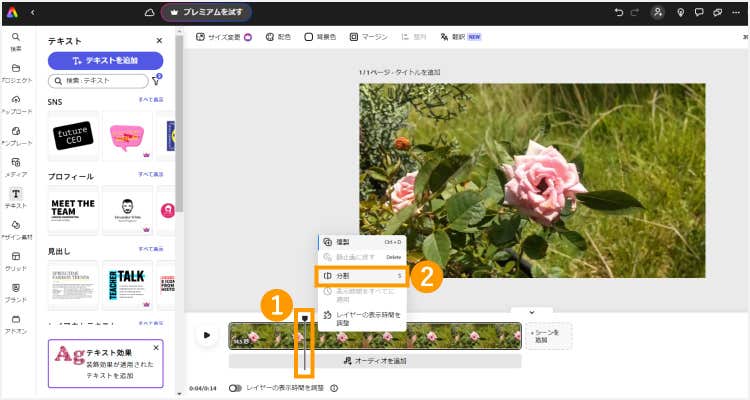Close the テキスト panel
Image resolution: width=750 pixels, height=400 pixels.
159,41
